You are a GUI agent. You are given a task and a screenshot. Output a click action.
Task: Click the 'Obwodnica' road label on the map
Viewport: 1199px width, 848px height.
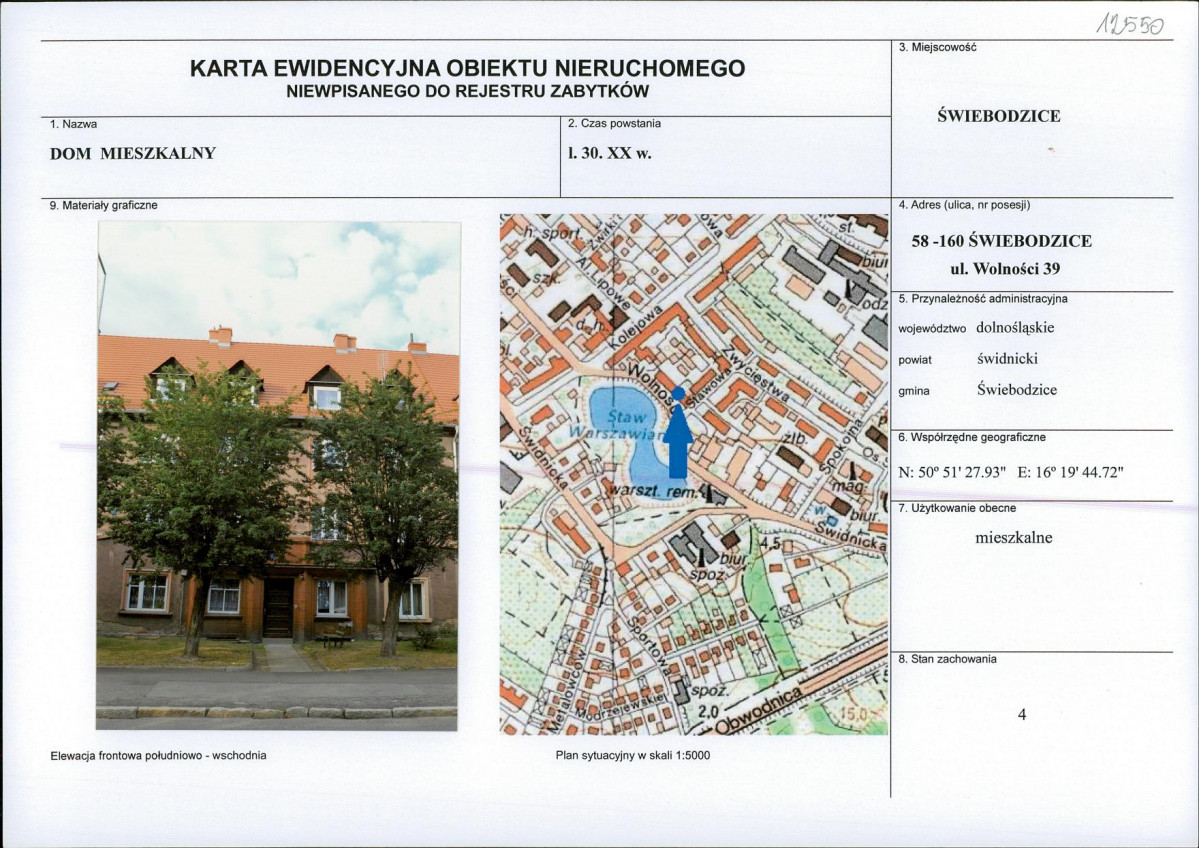coord(757,710)
